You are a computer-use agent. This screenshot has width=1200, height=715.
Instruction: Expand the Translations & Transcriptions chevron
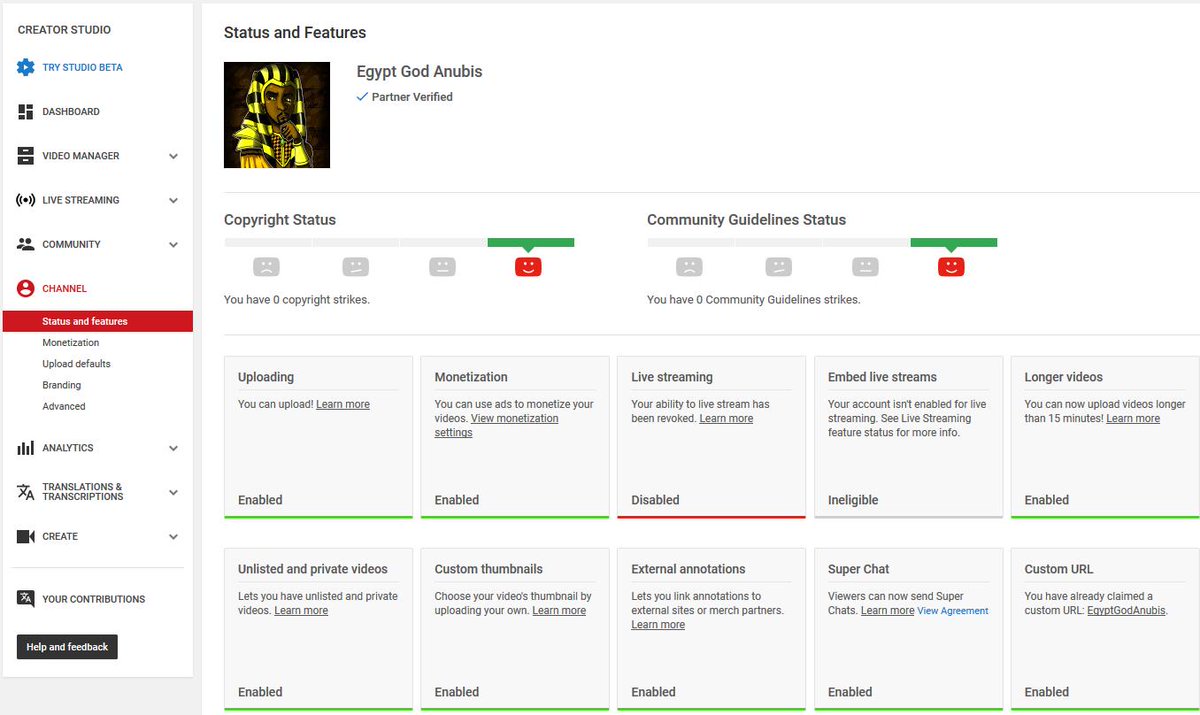click(173, 493)
